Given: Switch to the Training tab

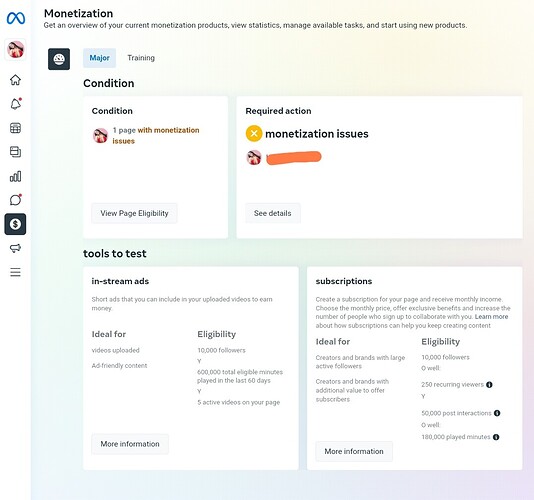Looking at the screenshot, I should 141,58.
